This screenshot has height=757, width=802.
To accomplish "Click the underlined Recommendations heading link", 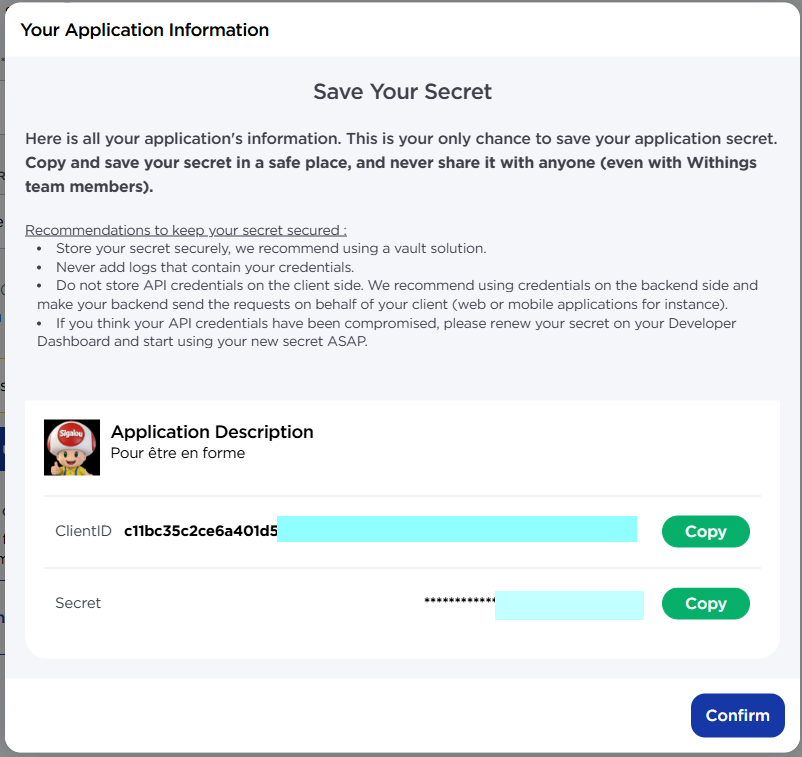I will 145,229.
